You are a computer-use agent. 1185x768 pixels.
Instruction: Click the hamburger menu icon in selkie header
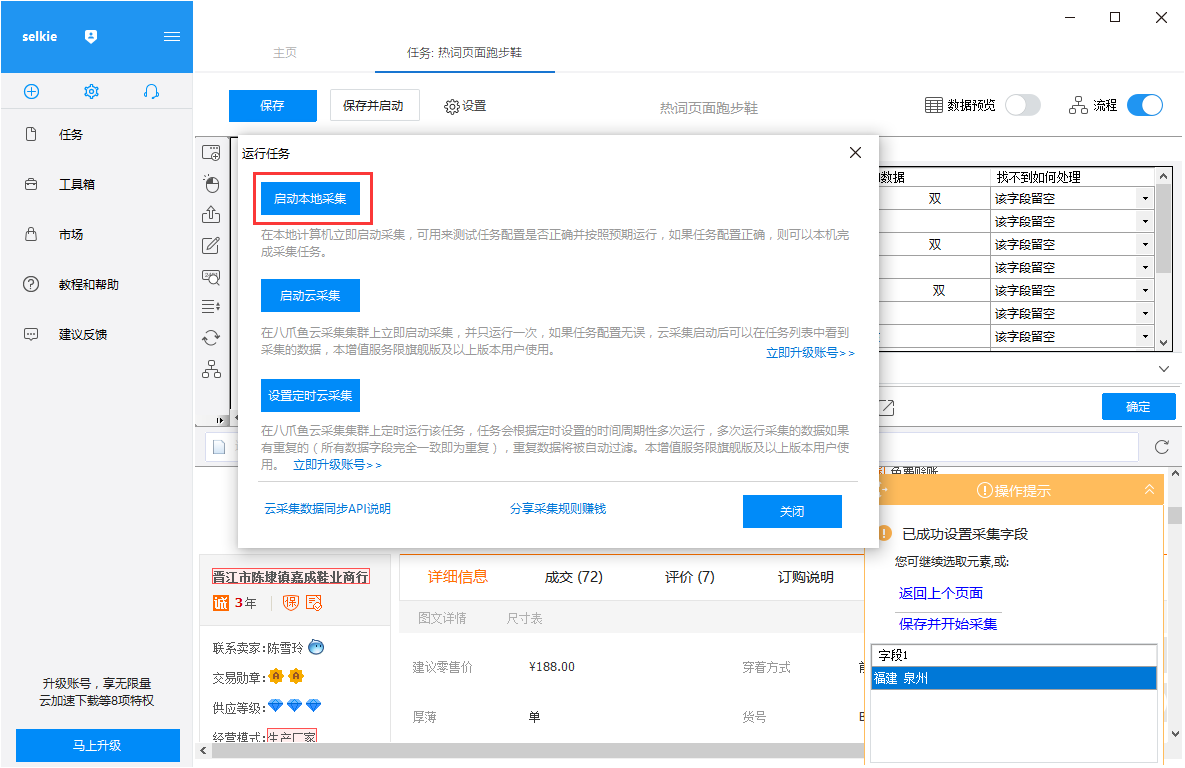(172, 36)
